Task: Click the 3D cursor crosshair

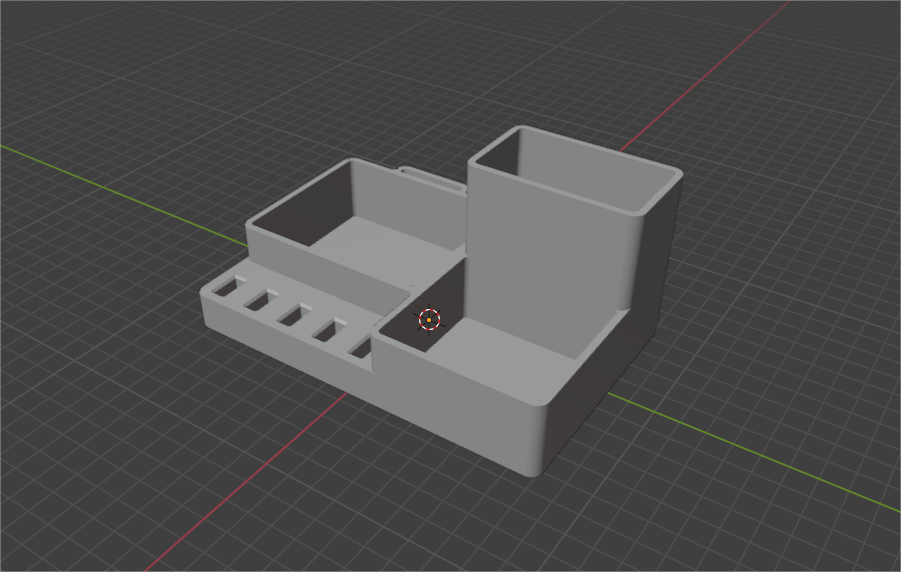Action: coord(429,319)
